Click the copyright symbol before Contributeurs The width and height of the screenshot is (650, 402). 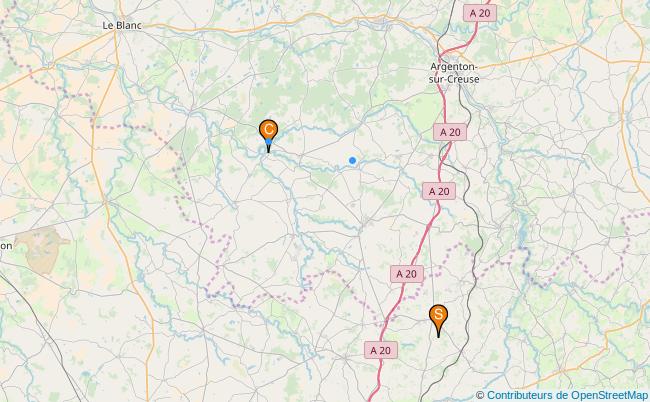(480, 395)
